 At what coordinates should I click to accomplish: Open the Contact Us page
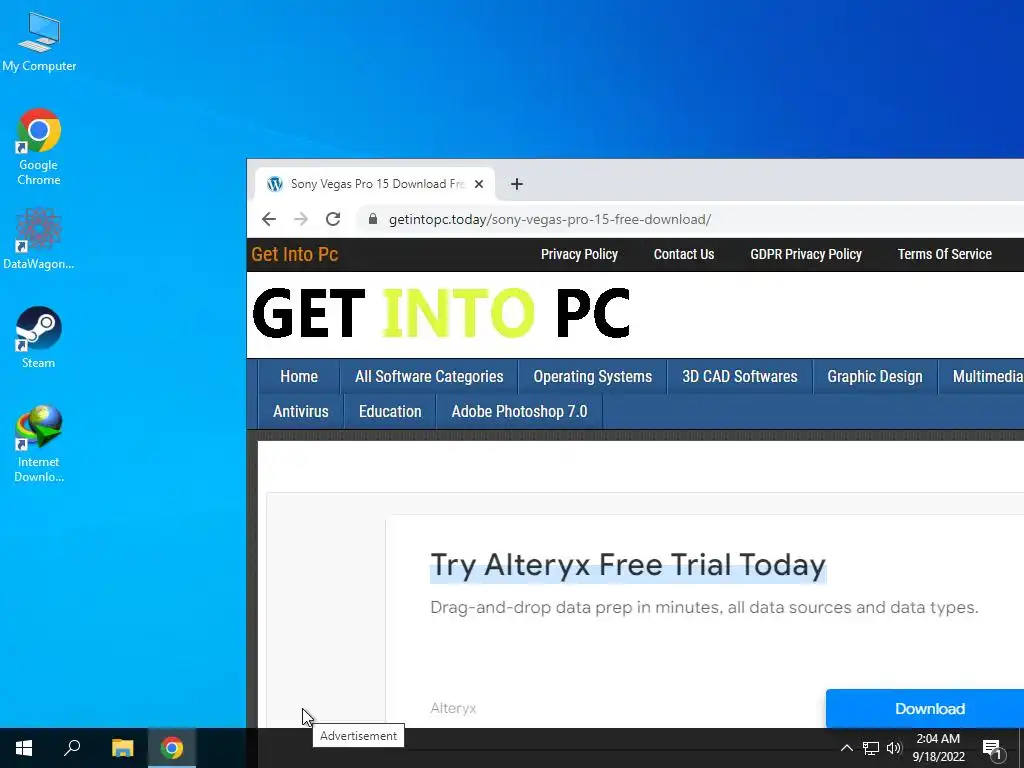(684, 254)
